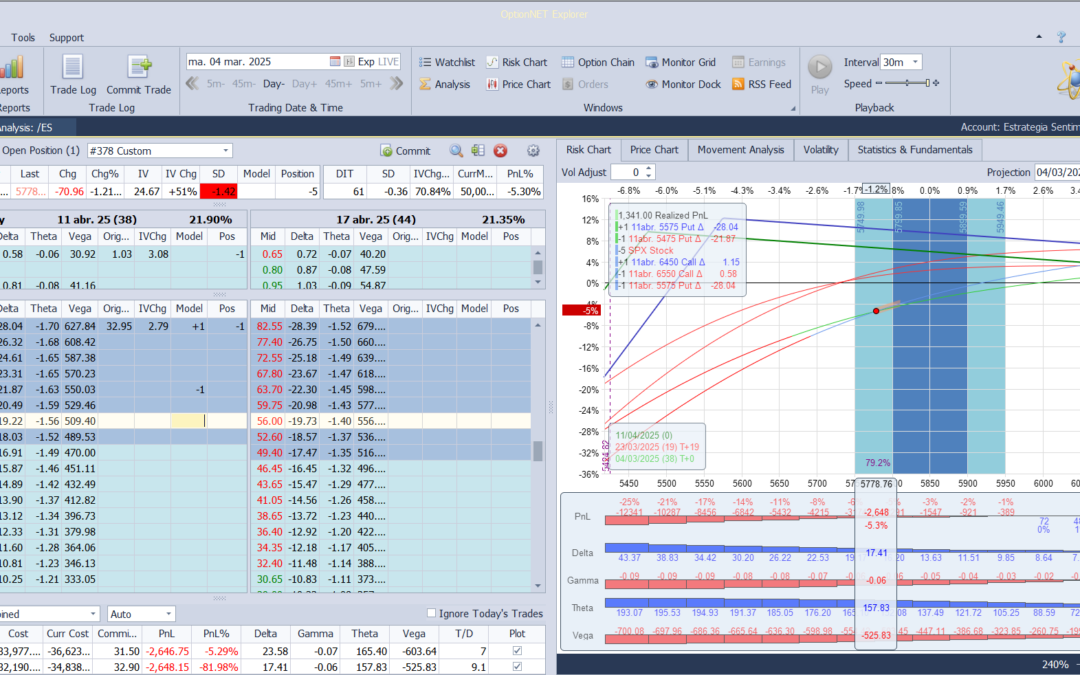Image resolution: width=1080 pixels, height=675 pixels.
Task: Collapse the ribbon with the up arrow
Action: click(1039, 37)
